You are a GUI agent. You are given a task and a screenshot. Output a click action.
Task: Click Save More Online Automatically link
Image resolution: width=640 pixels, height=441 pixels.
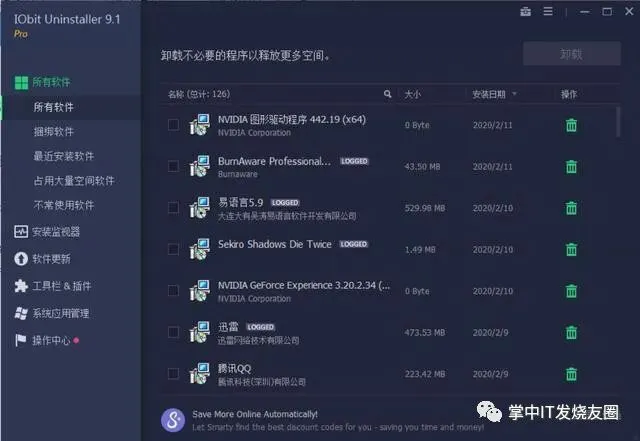tap(255, 414)
